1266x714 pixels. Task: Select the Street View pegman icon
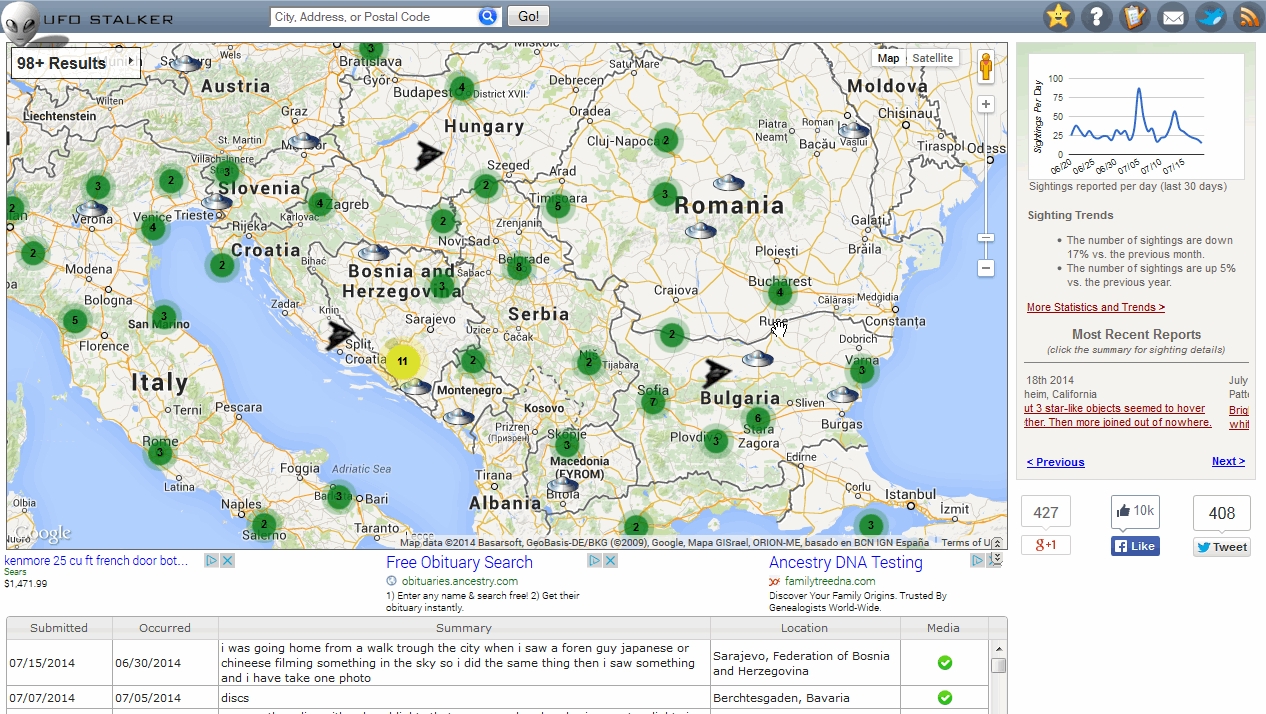point(985,67)
